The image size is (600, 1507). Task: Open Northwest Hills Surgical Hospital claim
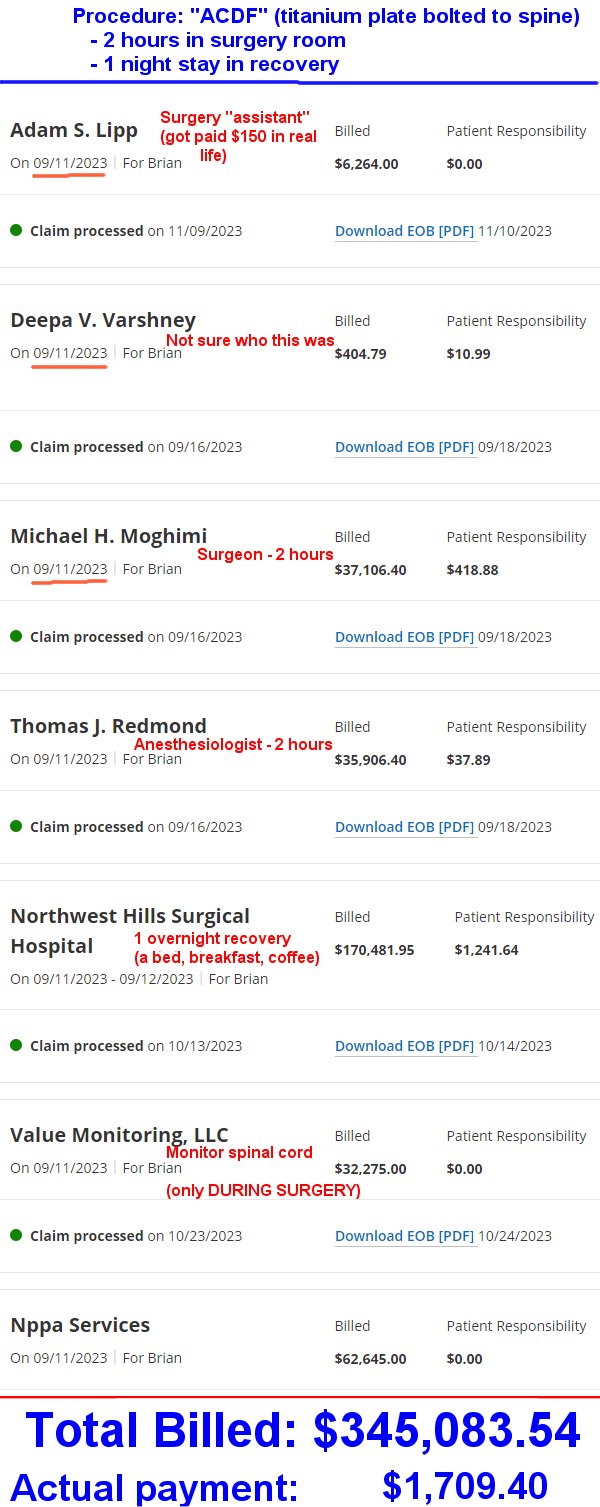(130, 916)
